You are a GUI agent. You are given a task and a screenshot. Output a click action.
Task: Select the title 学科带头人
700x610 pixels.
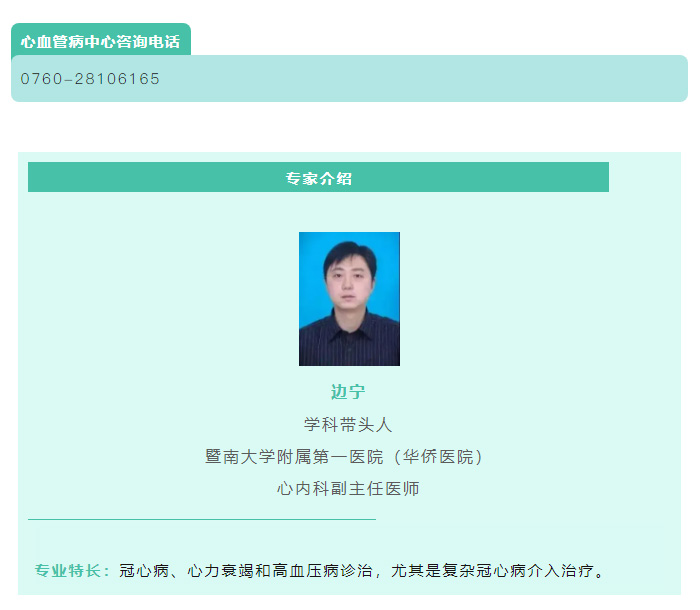point(348,424)
